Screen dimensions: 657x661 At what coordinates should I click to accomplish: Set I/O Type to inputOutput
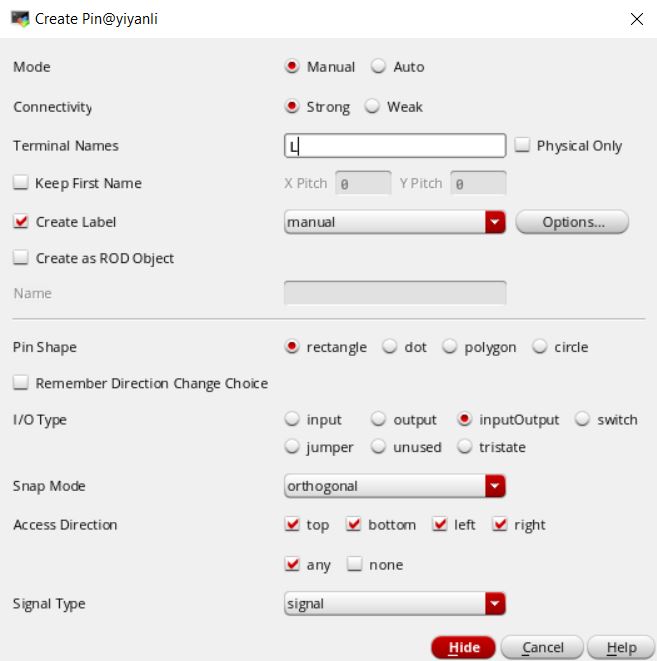point(464,419)
